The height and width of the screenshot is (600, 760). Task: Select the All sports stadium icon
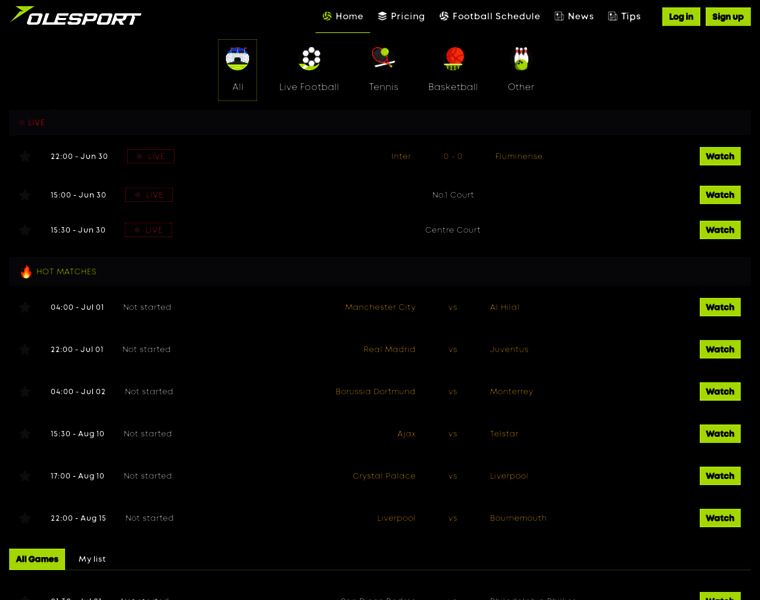238,59
